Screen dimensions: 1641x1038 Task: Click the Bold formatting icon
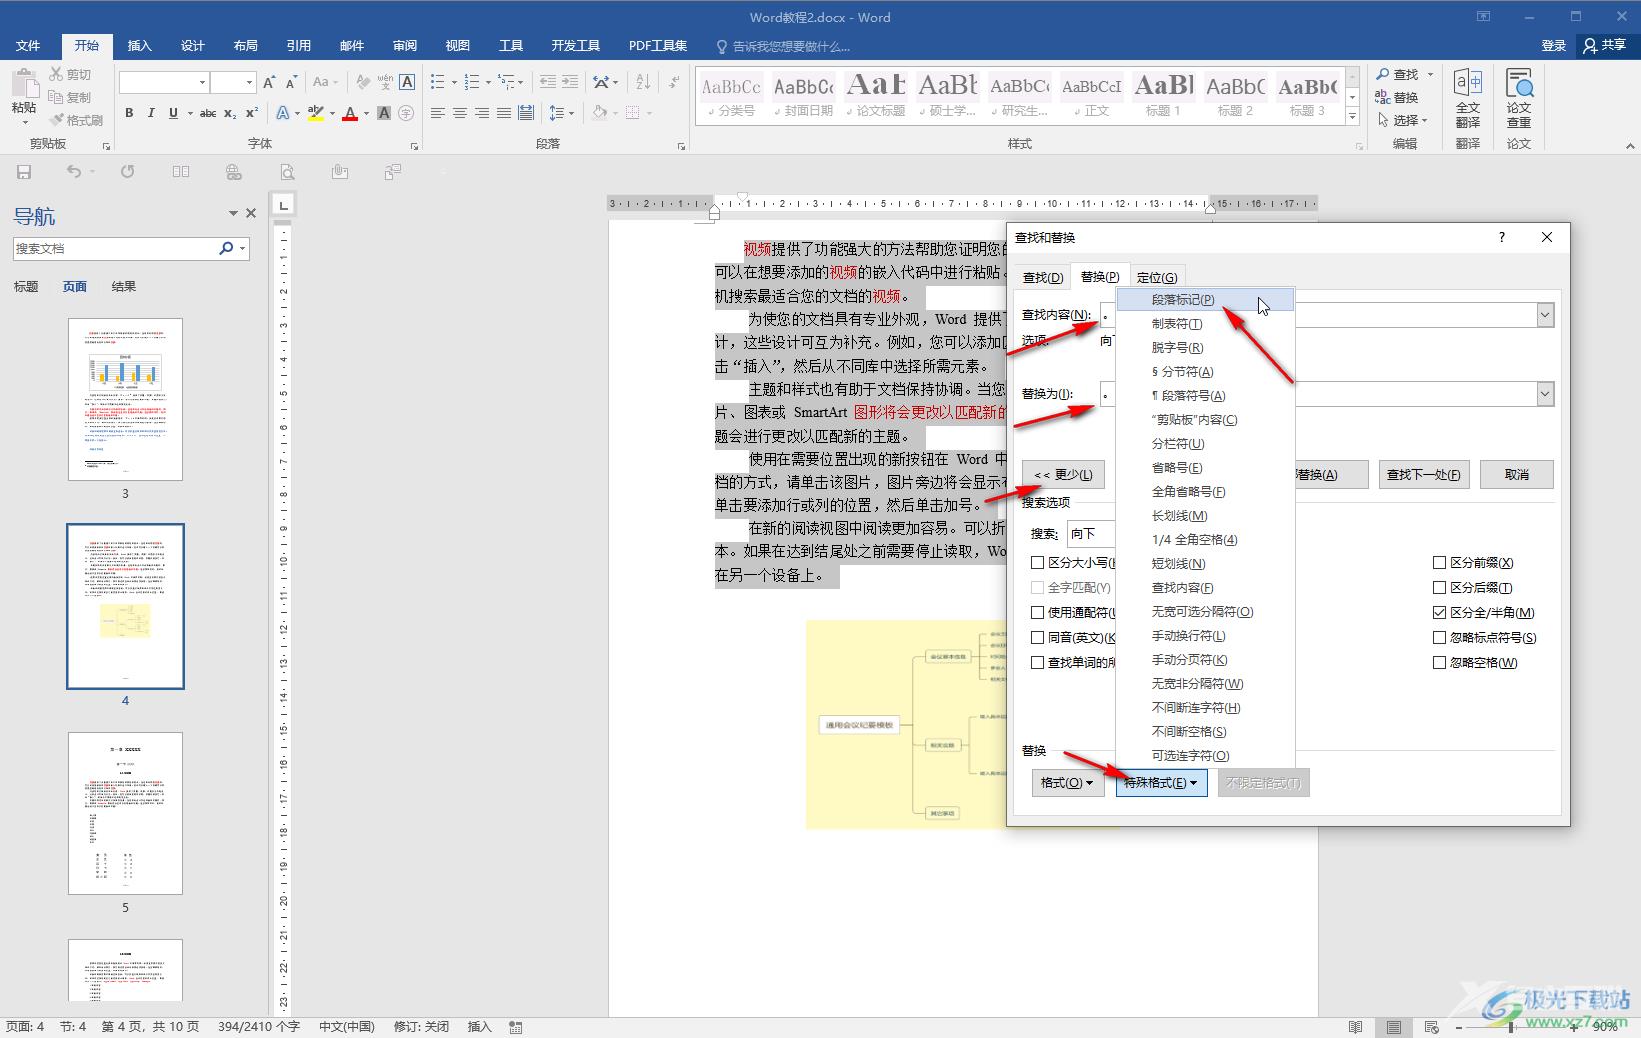(x=129, y=113)
